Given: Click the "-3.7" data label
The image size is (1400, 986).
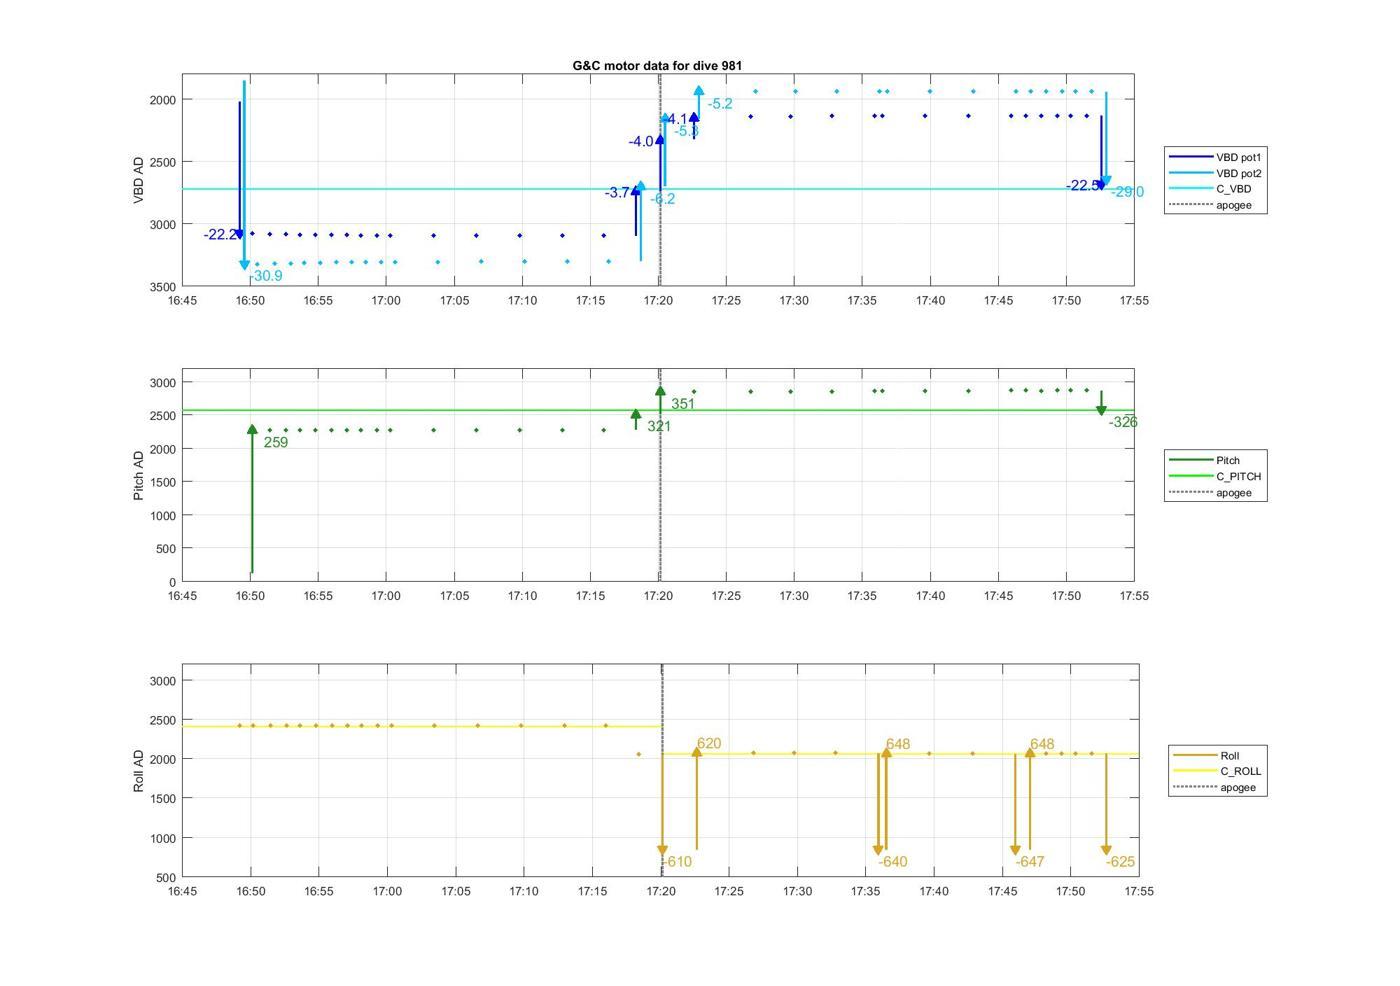Looking at the screenshot, I should pyautogui.click(x=618, y=192).
